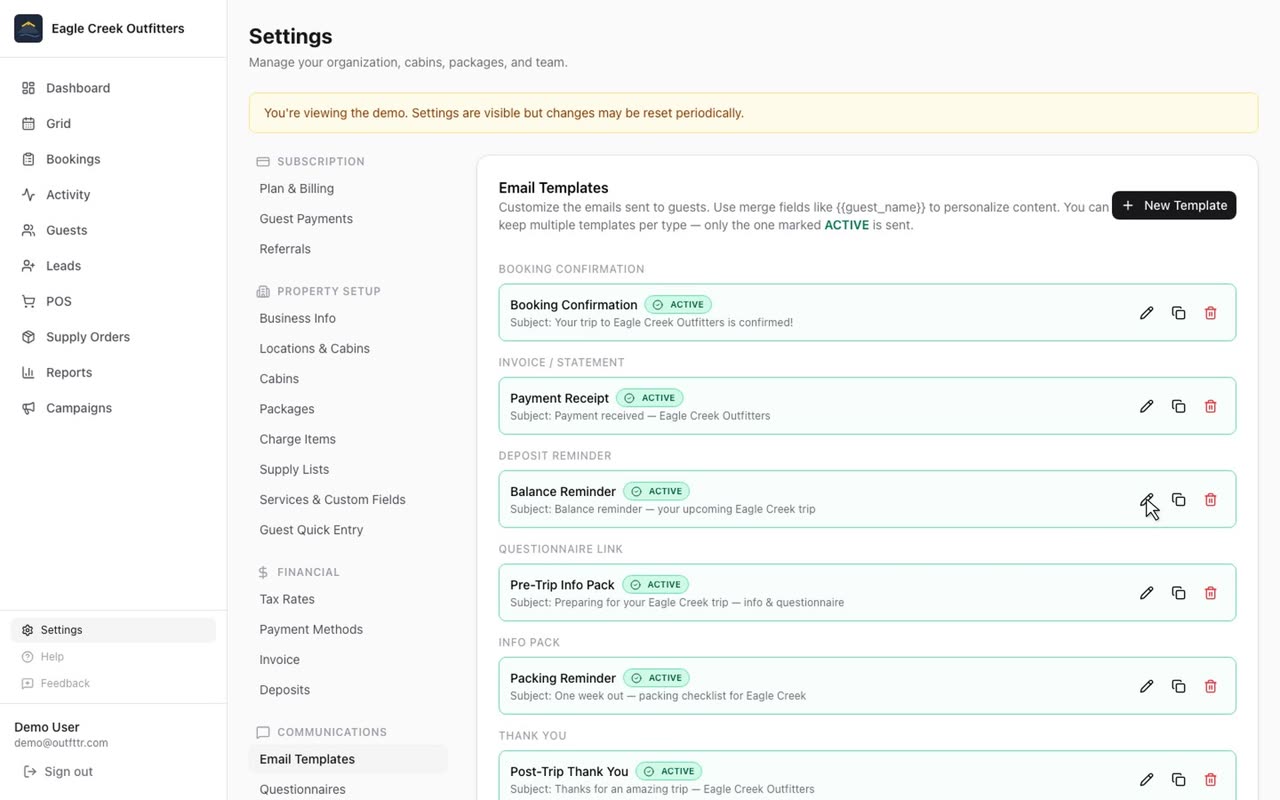Open the Deposits settings page
This screenshot has width=1280, height=800.
(x=348, y=689)
